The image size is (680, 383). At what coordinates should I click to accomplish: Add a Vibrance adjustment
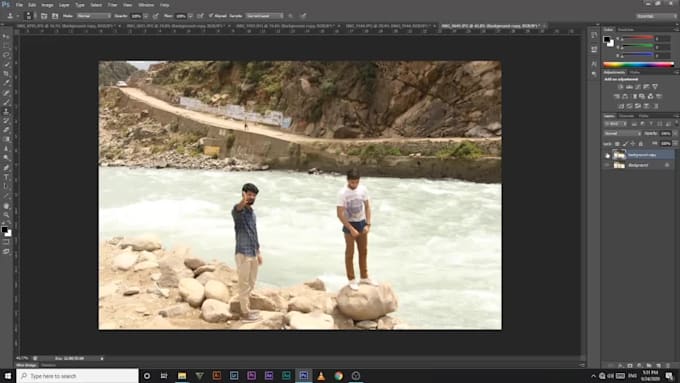click(655, 87)
